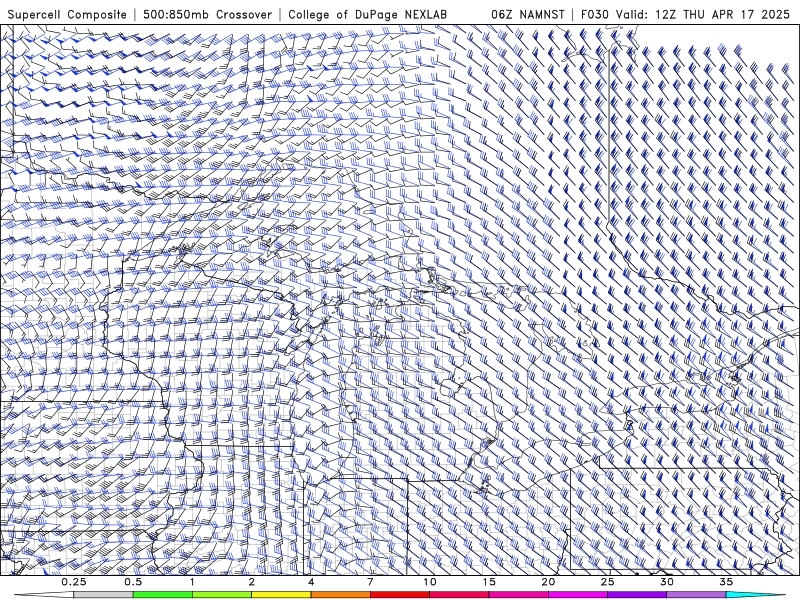
Task: Click the '35' legend value
Action: (726, 582)
